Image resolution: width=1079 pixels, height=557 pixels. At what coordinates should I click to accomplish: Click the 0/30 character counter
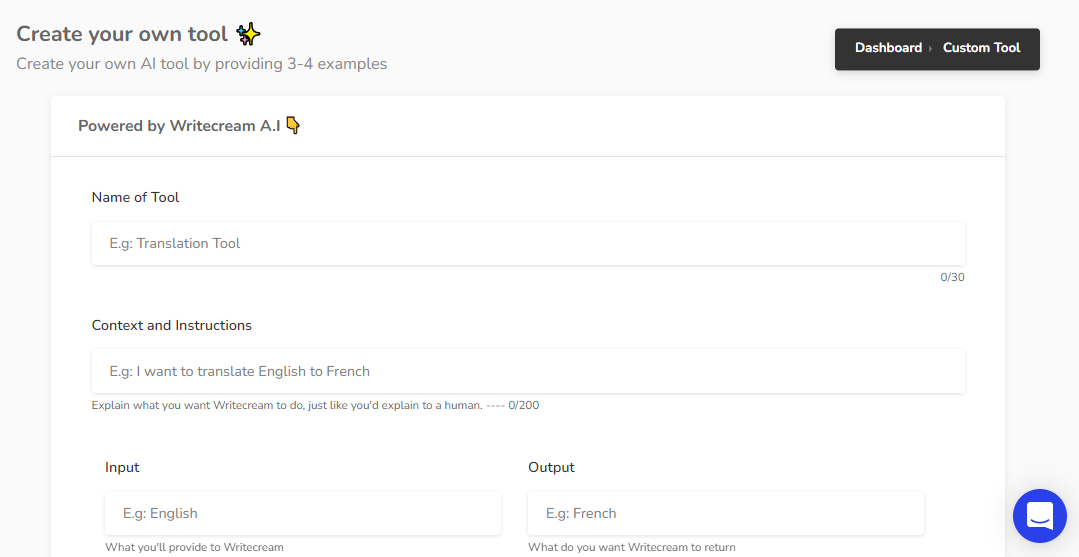coord(952,277)
